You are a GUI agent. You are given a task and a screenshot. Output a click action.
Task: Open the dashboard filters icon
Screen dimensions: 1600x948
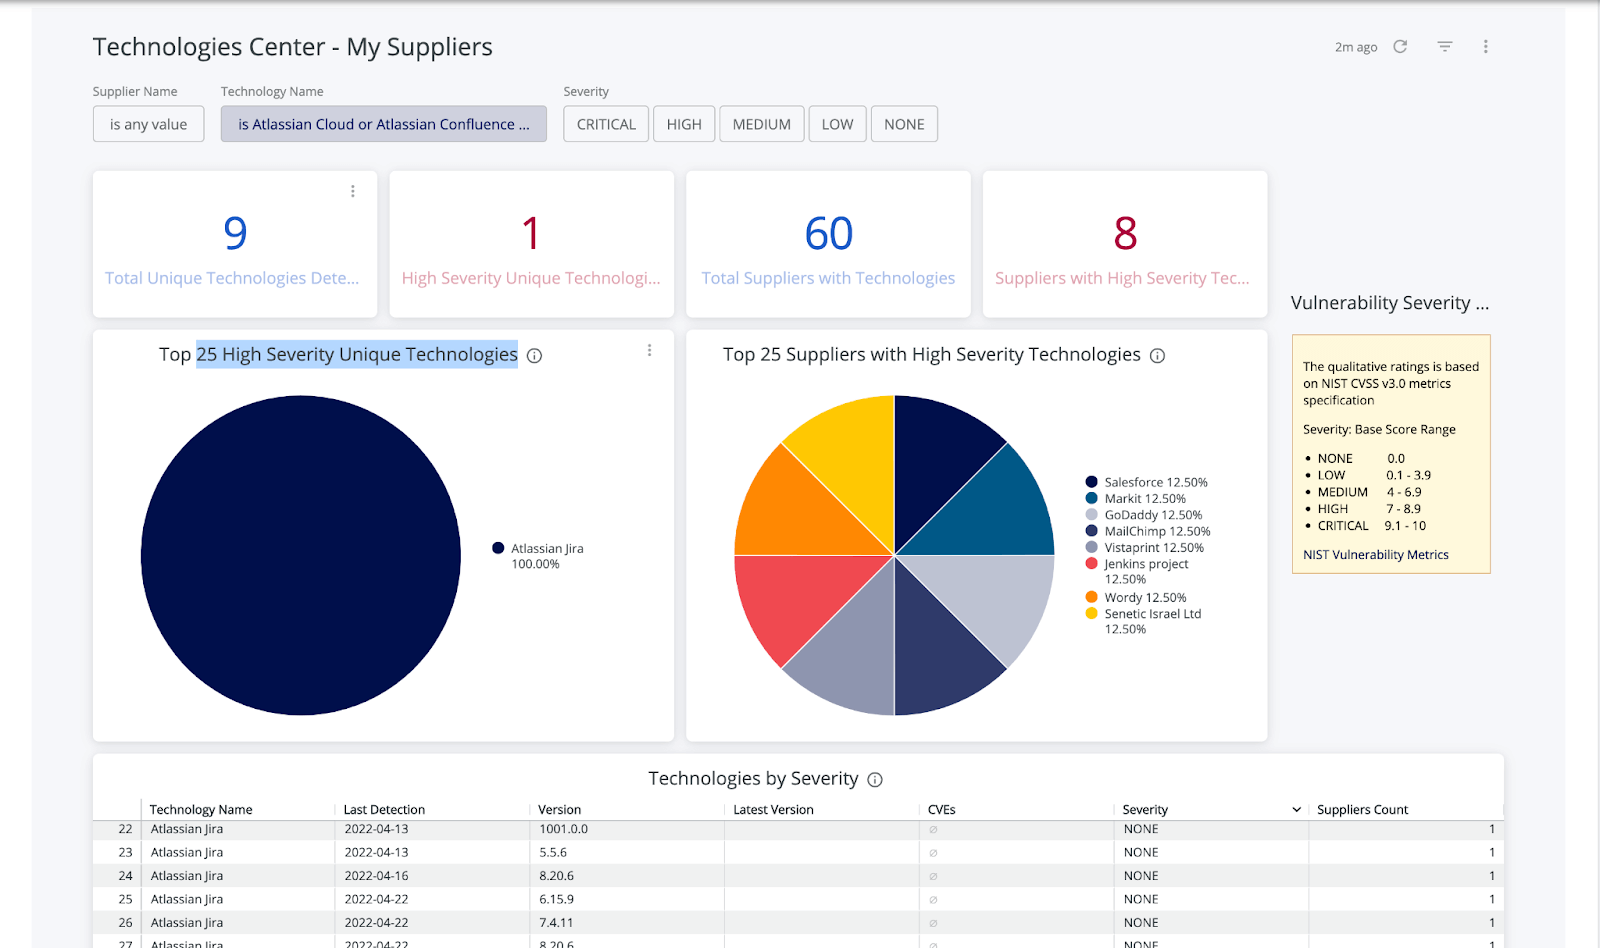pos(1444,46)
